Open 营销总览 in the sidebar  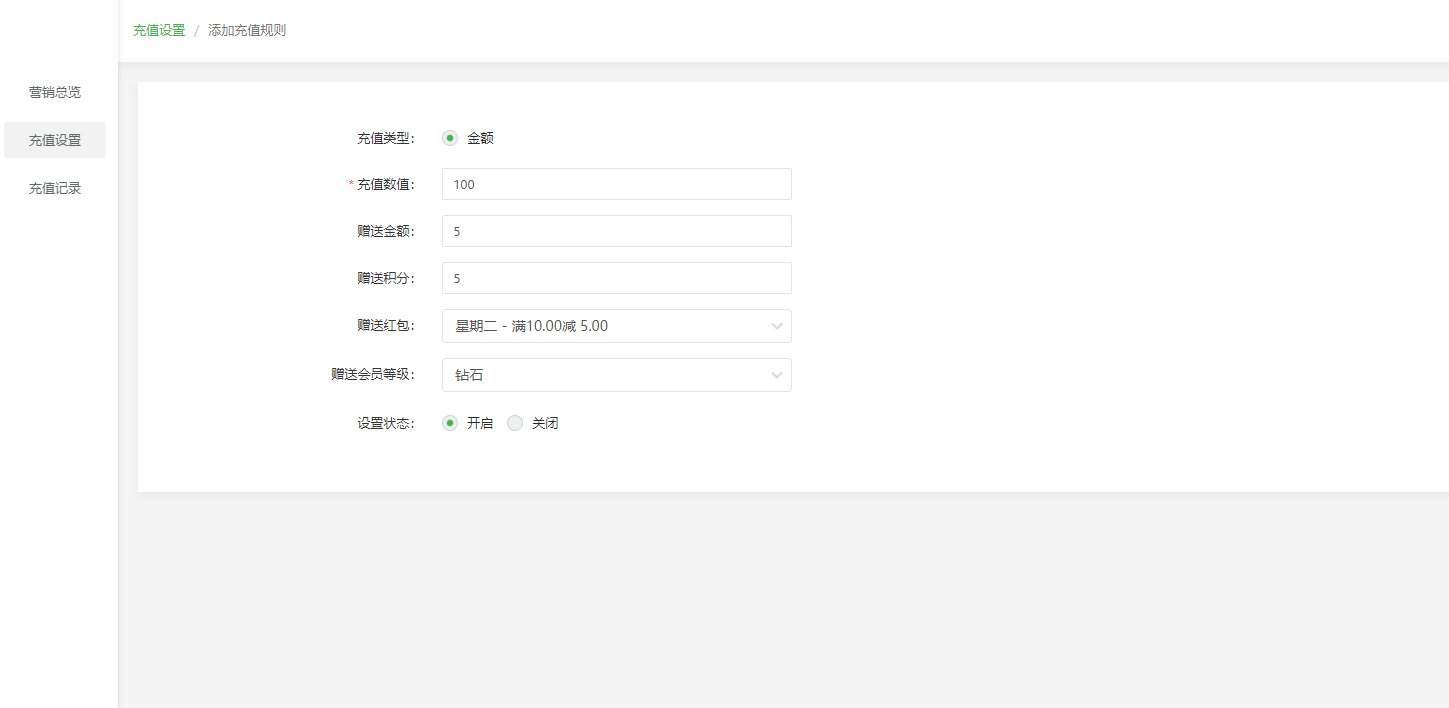[x=55, y=92]
